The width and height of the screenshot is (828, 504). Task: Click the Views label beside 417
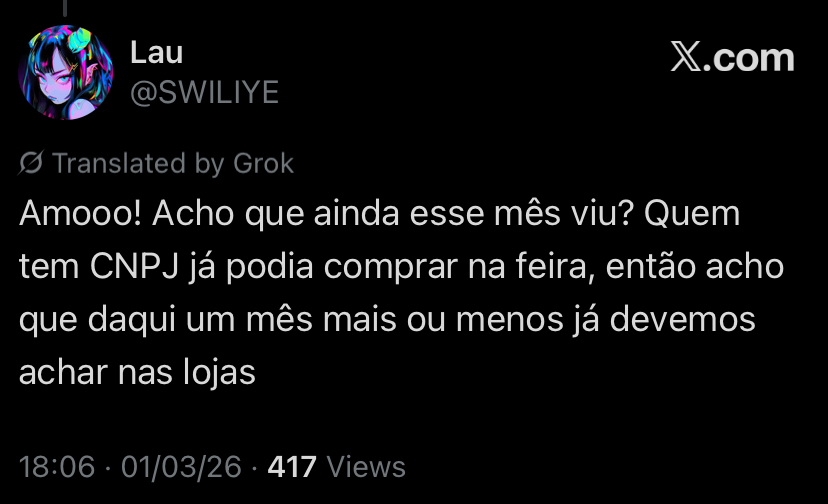click(x=366, y=467)
